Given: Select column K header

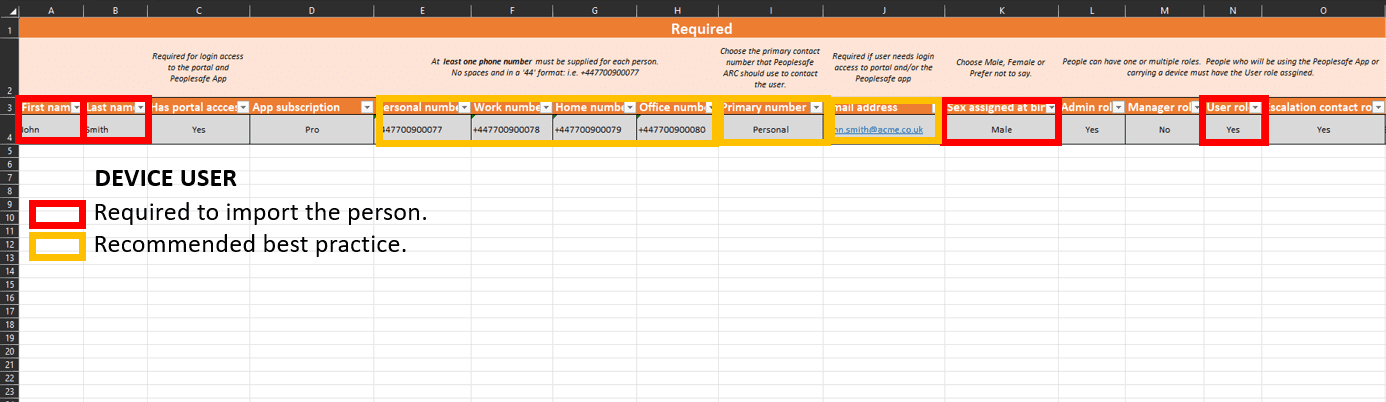Looking at the screenshot, I should [x=1002, y=9].
